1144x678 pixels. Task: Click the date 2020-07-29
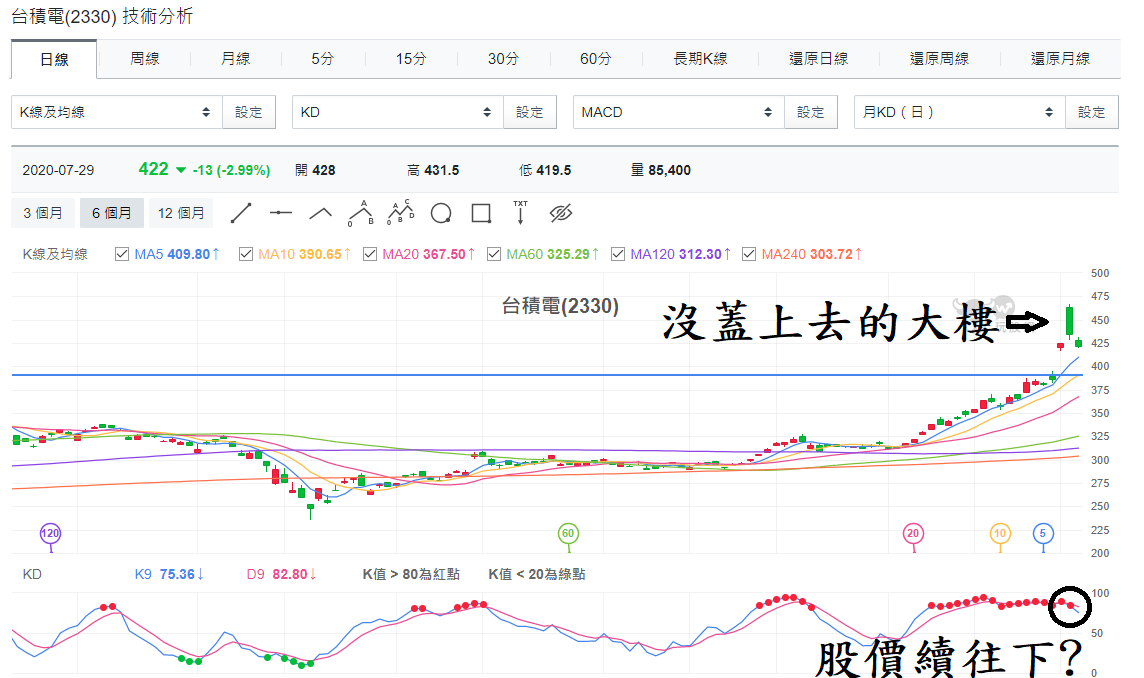(x=58, y=170)
